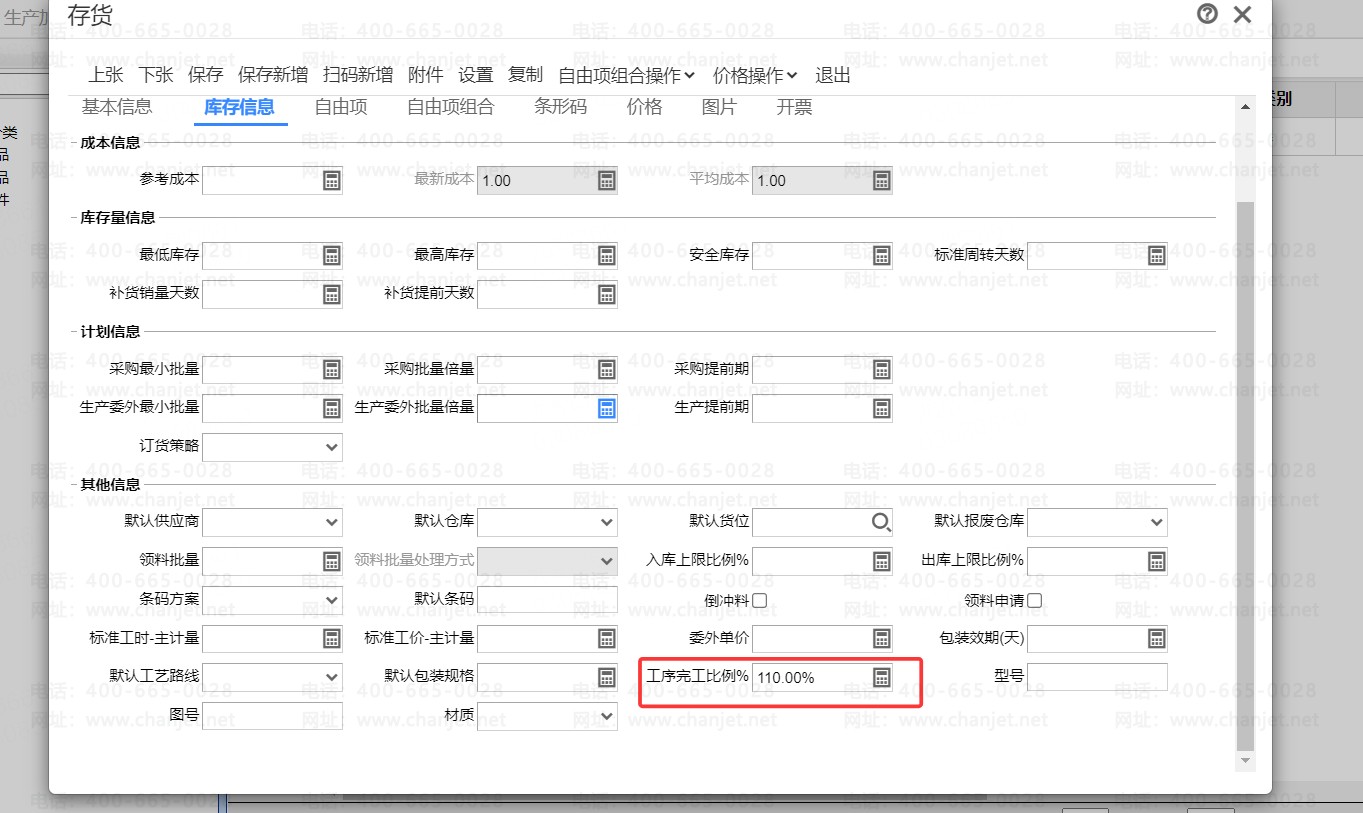Expand the 订货策略 dropdown

coord(331,447)
